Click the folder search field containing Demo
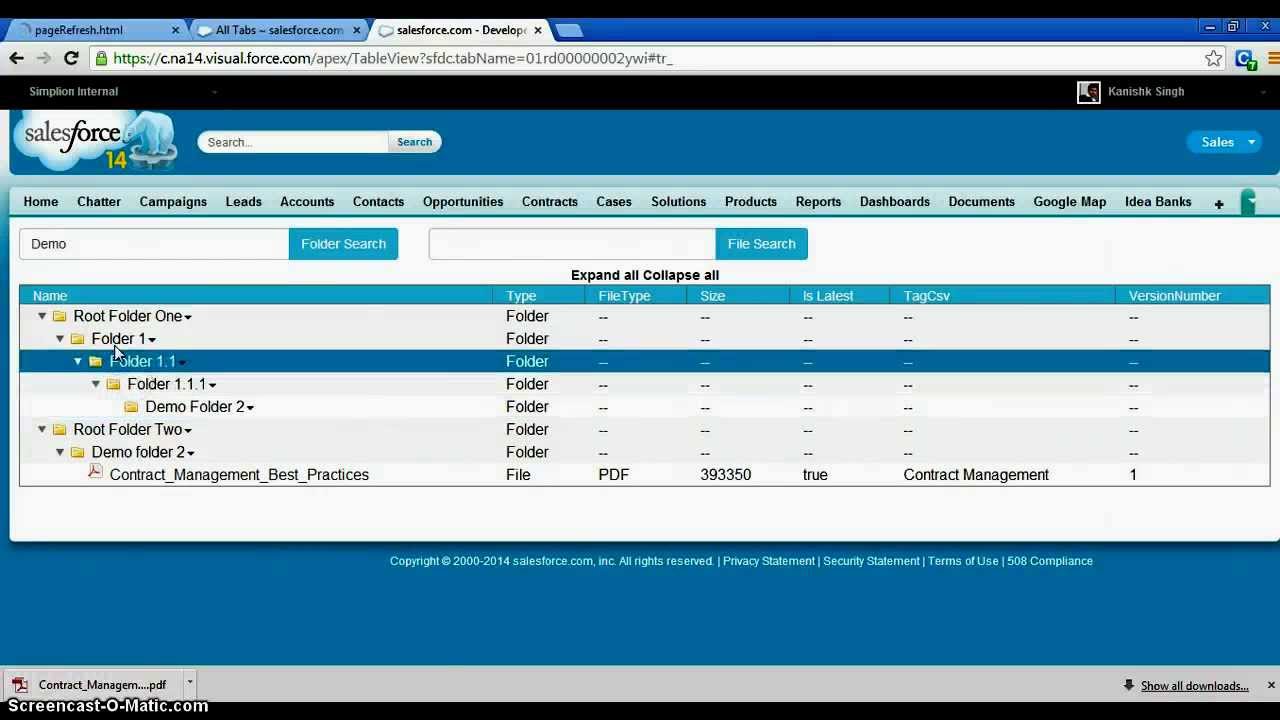Screen dimensions: 1280x720 tap(154, 244)
